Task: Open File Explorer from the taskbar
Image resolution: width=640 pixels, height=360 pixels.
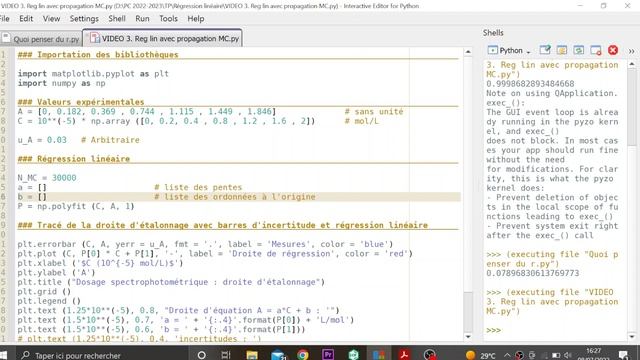Action: pyautogui.click(x=252, y=355)
